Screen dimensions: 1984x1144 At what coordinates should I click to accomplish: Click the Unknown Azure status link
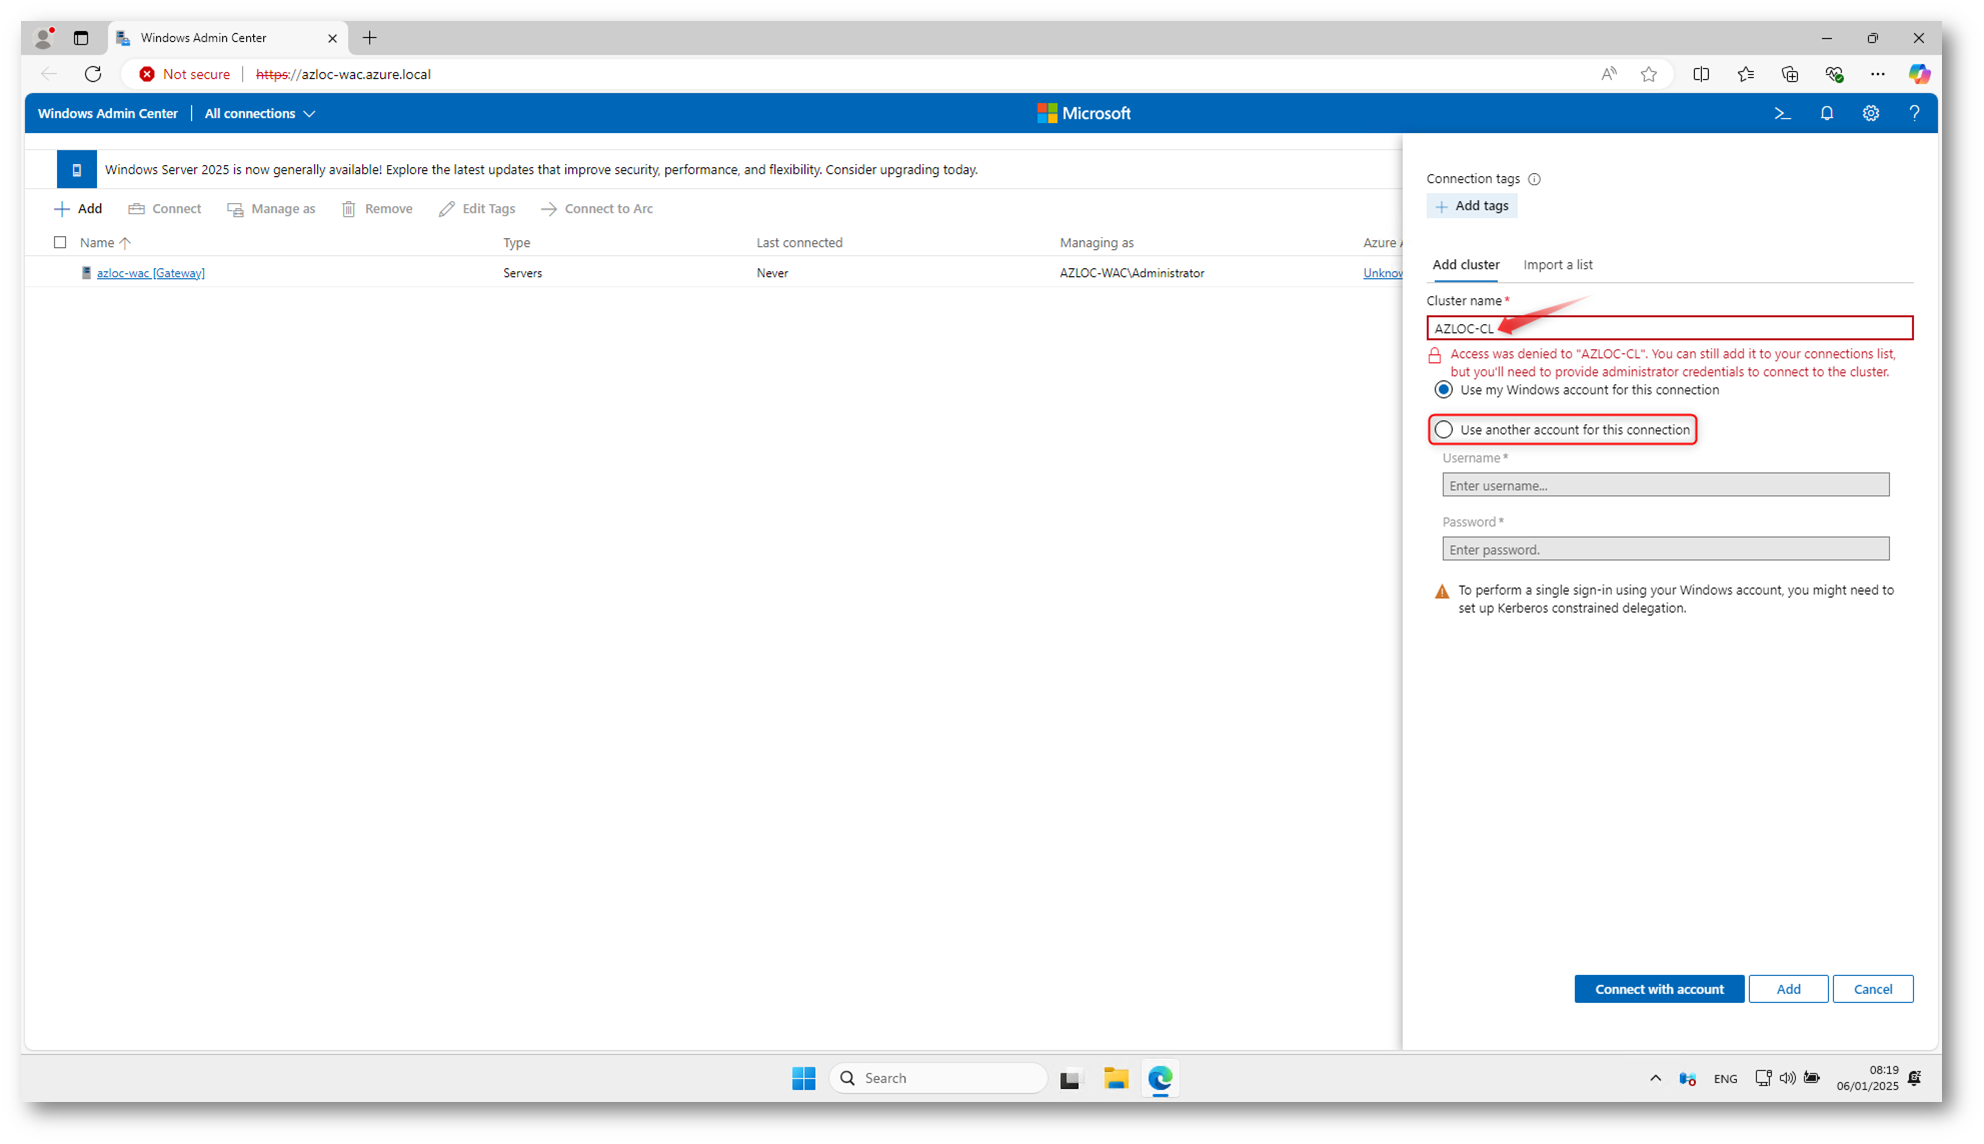[x=1383, y=273]
